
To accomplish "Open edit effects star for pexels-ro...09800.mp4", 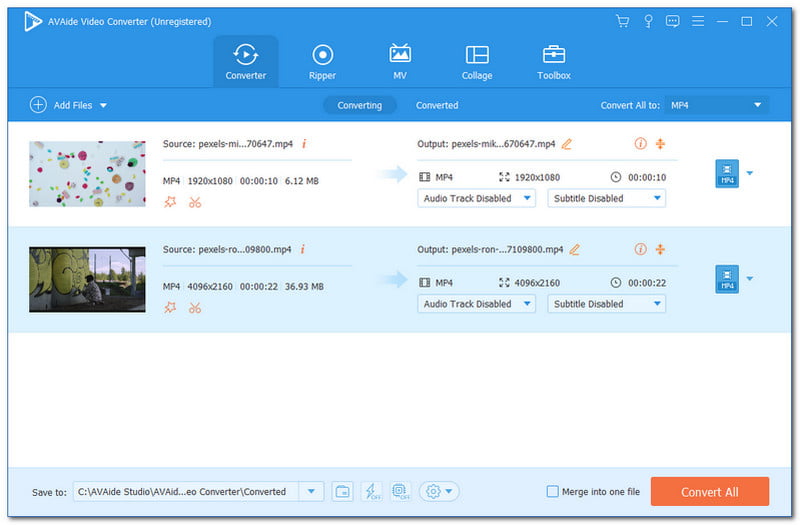I will (x=170, y=308).
